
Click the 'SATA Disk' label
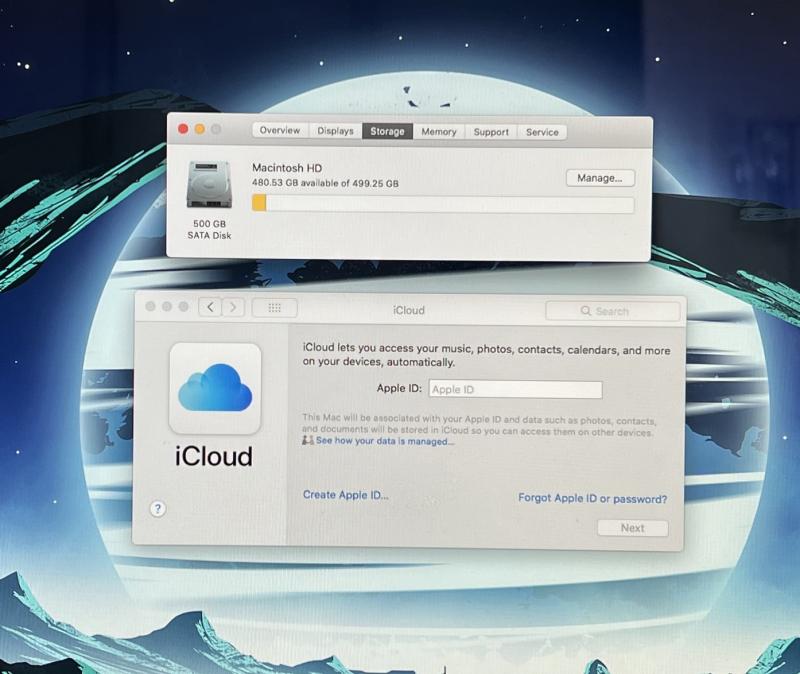pyautogui.click(x=209, y=235)
